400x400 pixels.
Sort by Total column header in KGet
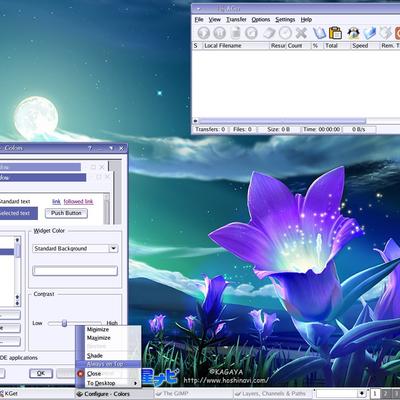click(x=337, y=46)
